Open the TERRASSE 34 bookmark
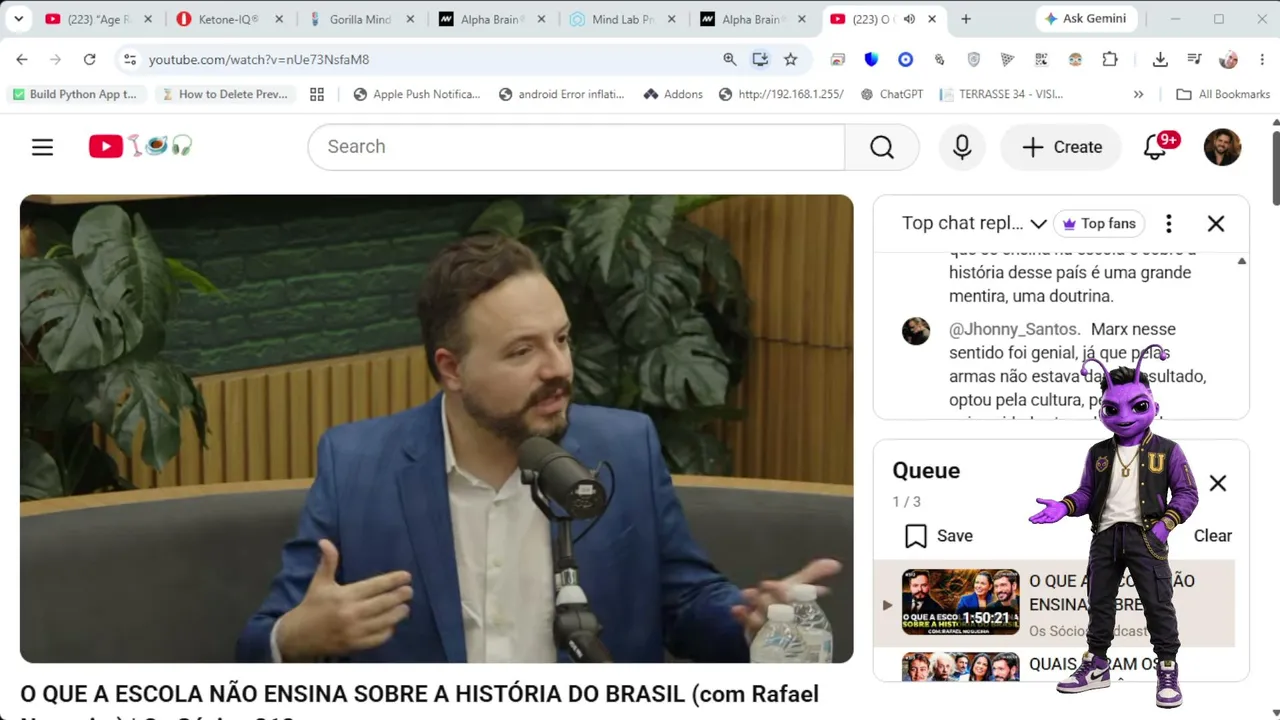The image size is (1280, 720). (1001, 94)
